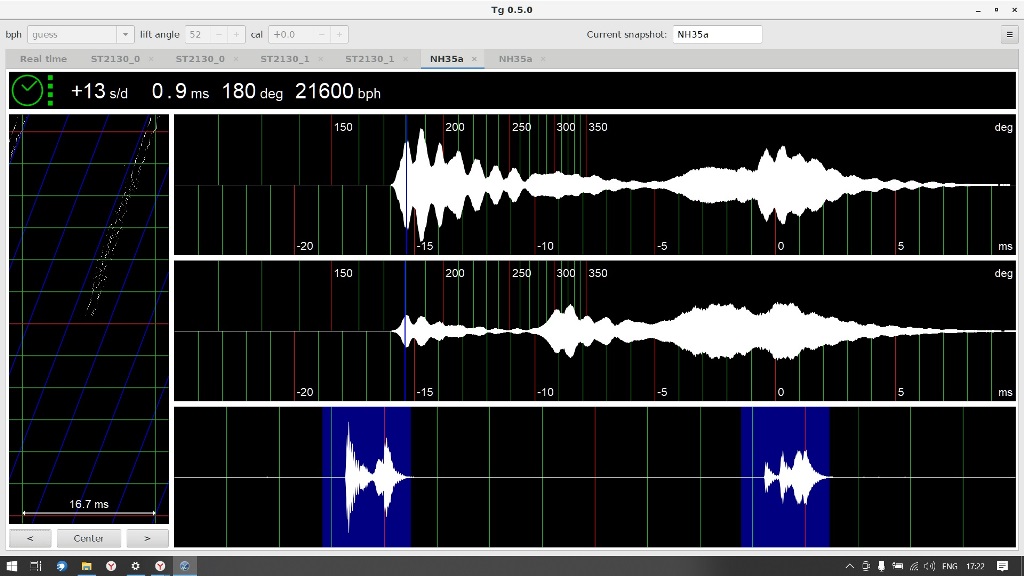Open the hamburger menu at top right
Image resolution: width=1024 pixels, height=576 pixels.
[x=1009, y=34]
